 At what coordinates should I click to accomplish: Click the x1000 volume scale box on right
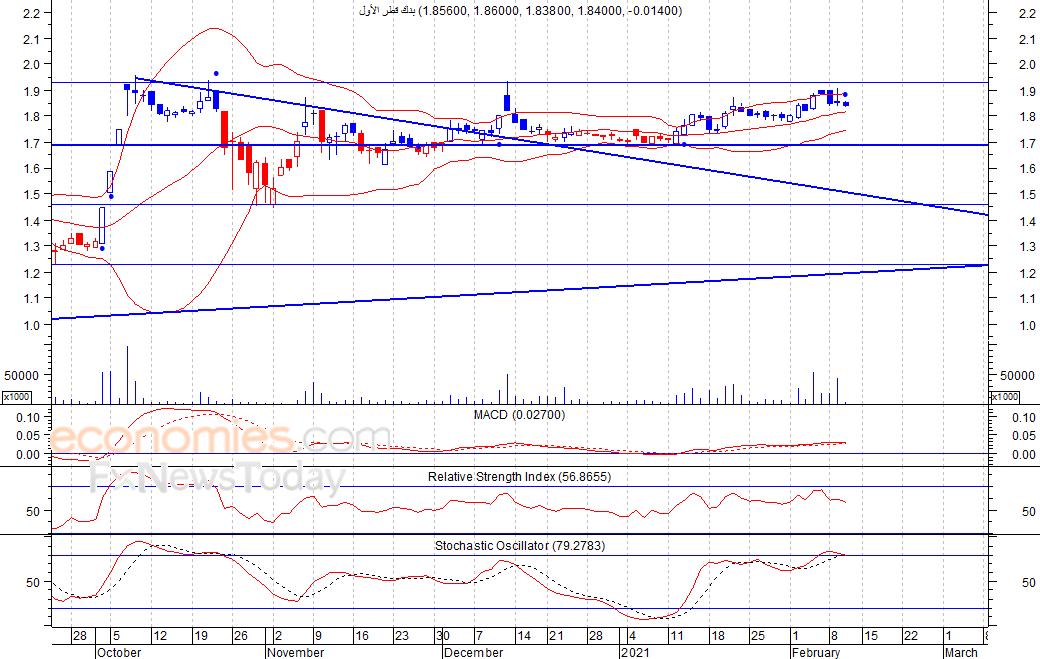point(1005,397)
